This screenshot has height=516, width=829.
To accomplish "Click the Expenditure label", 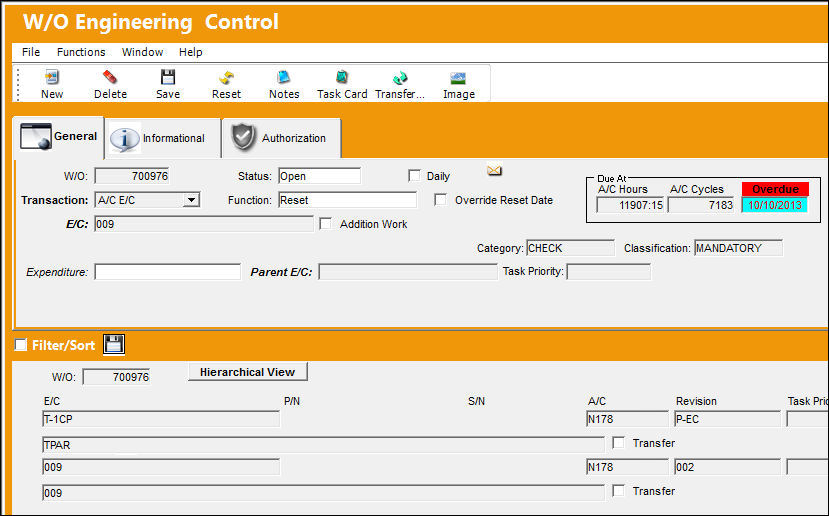I will click(57, 272).
